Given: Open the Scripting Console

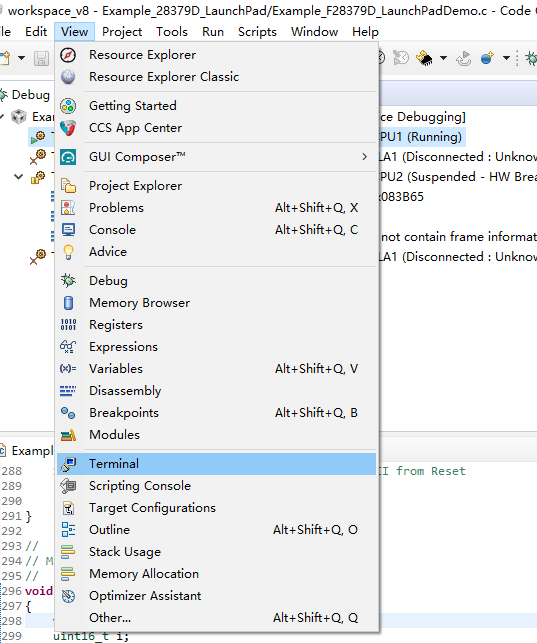Looking at the screenshot, I should pyautogui.click(x=216, y=486).
